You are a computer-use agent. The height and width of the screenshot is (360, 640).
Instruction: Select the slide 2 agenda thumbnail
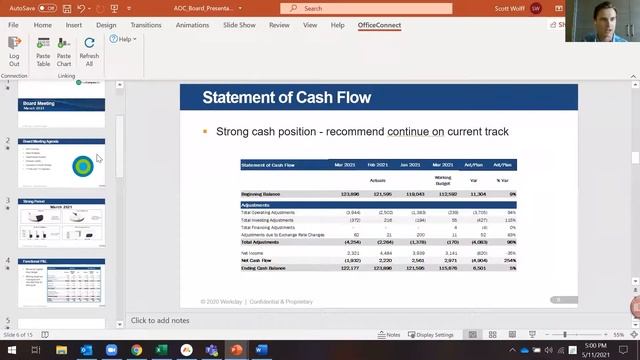tap(61, 163)
